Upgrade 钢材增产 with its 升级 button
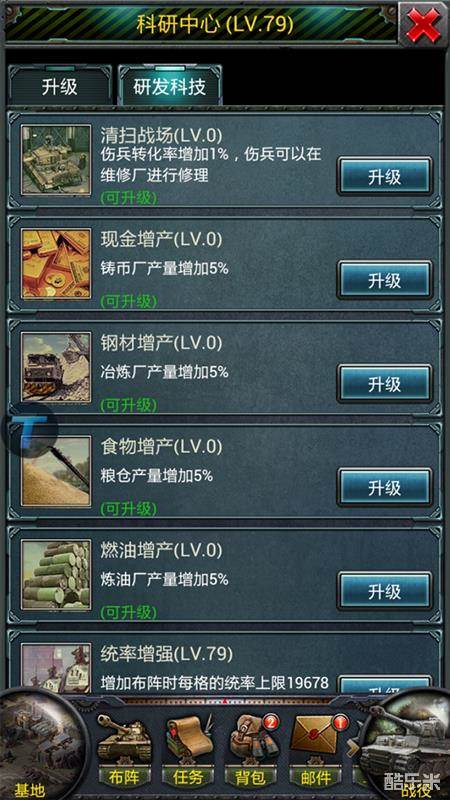The image size is (450, 800). click(x=385, y=384)
